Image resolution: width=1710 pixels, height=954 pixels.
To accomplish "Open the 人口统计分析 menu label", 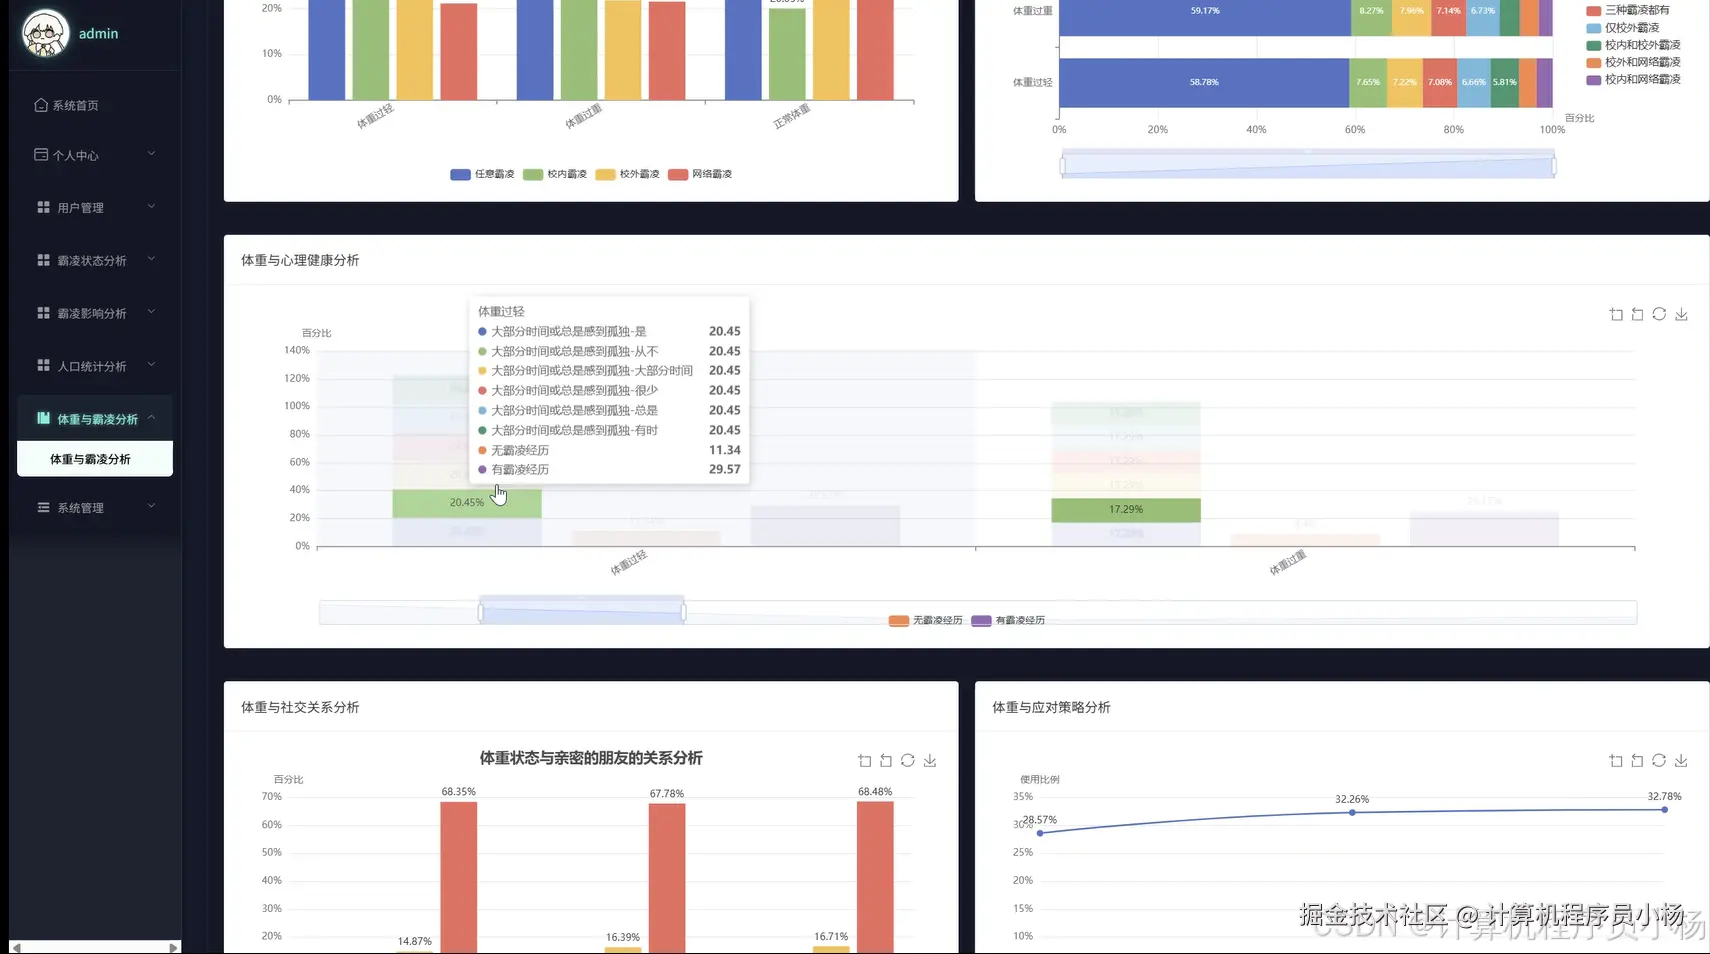I will pyautogui.click(x=92, y=367).
